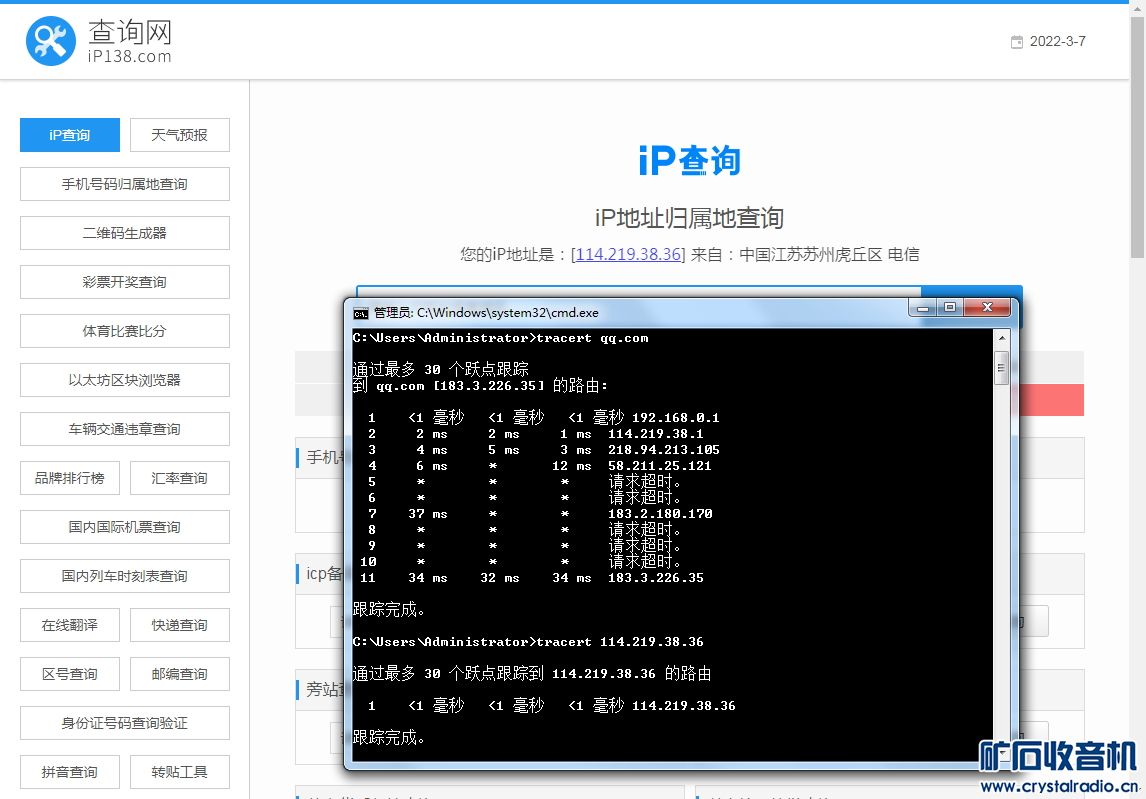1146x799 pixels.
Task: Open 车辆交通违章查询
Action: point(125,429)
